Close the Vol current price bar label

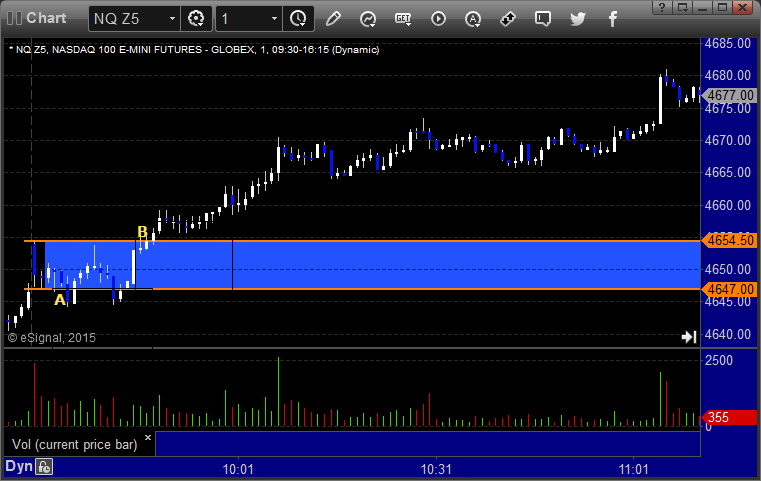point(148,438)
